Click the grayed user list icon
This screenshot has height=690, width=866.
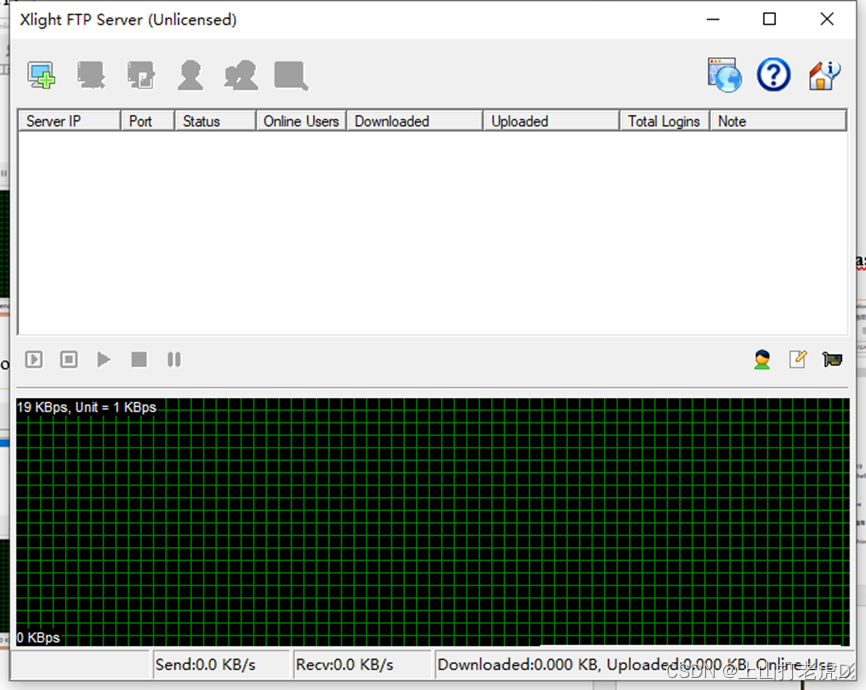click(190, 75)
